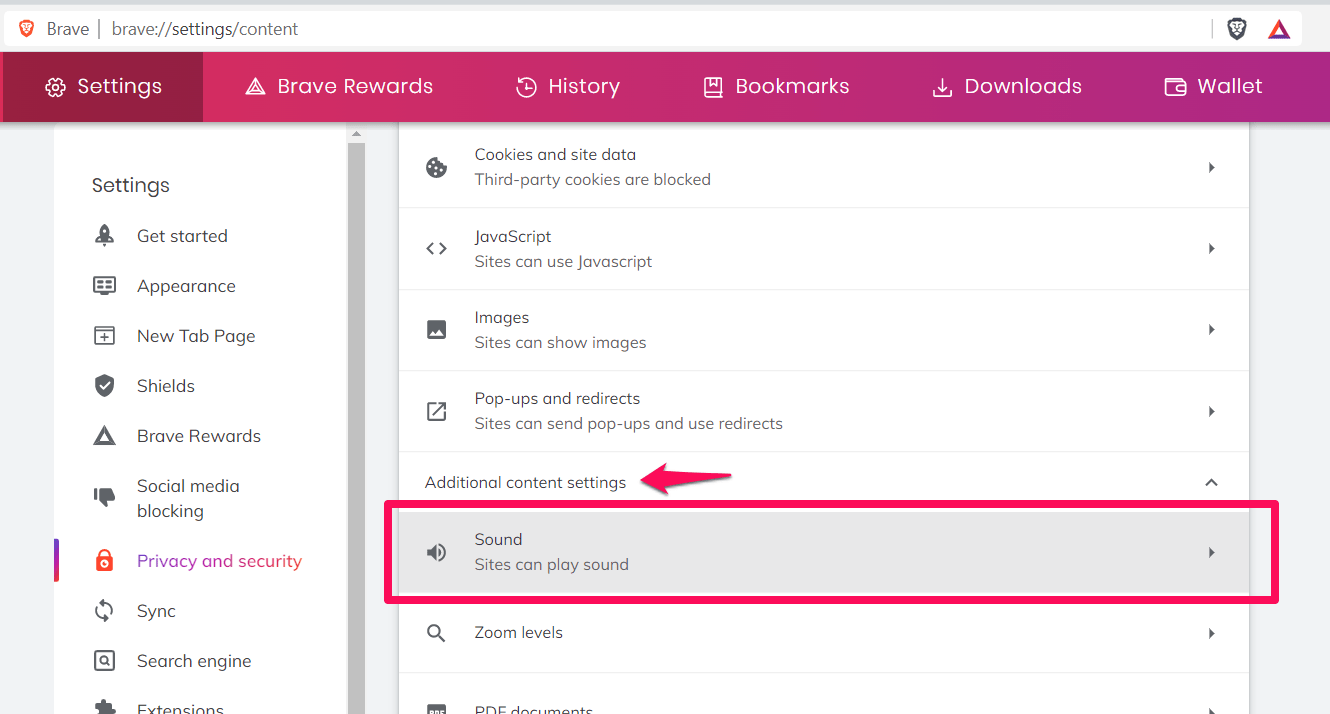Click the Bookmarks book icon in top bar
This screenshot has width=1330, height=714.
[713, 87]
